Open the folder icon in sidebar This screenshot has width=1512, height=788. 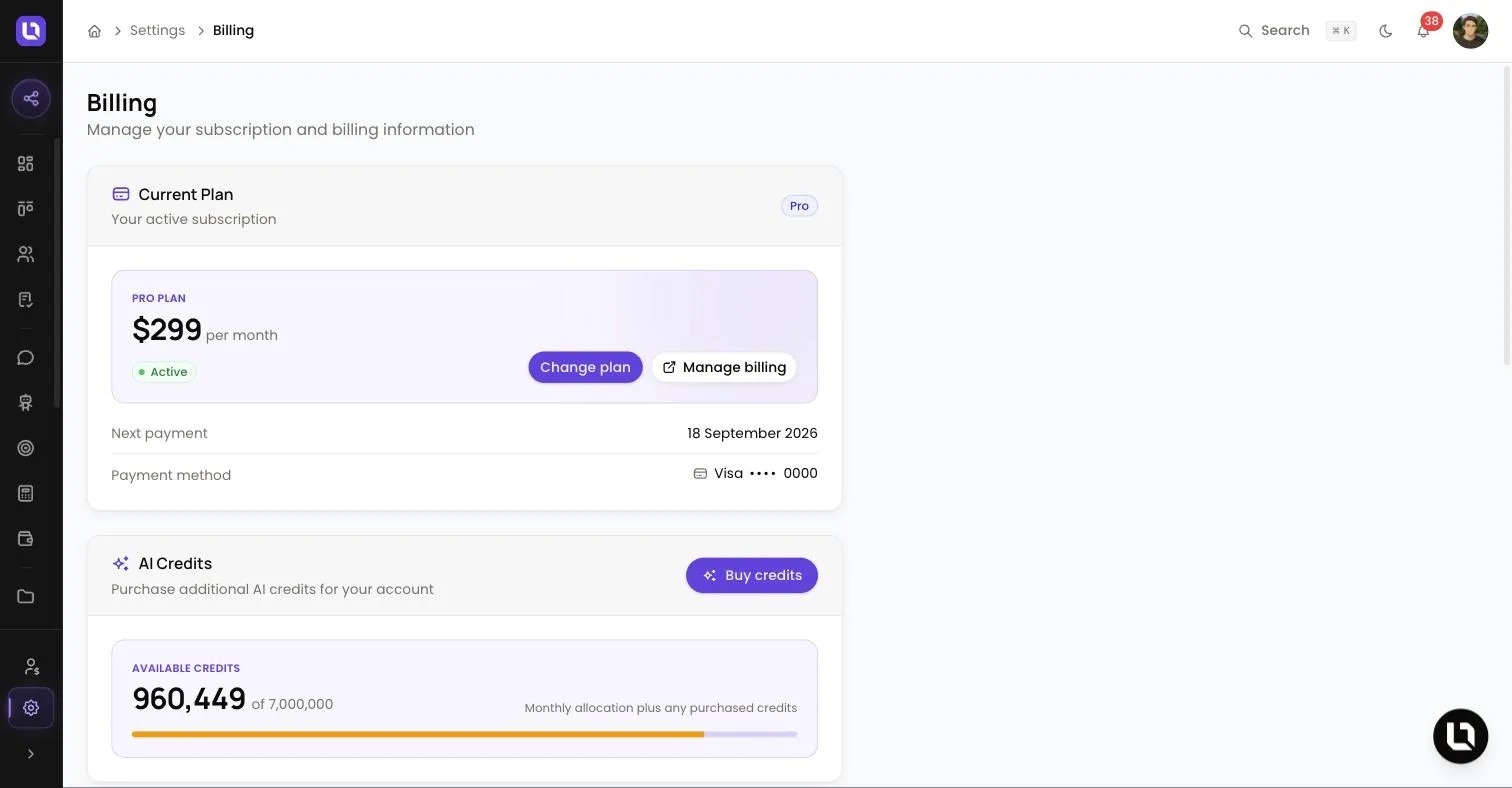point(26,597)
